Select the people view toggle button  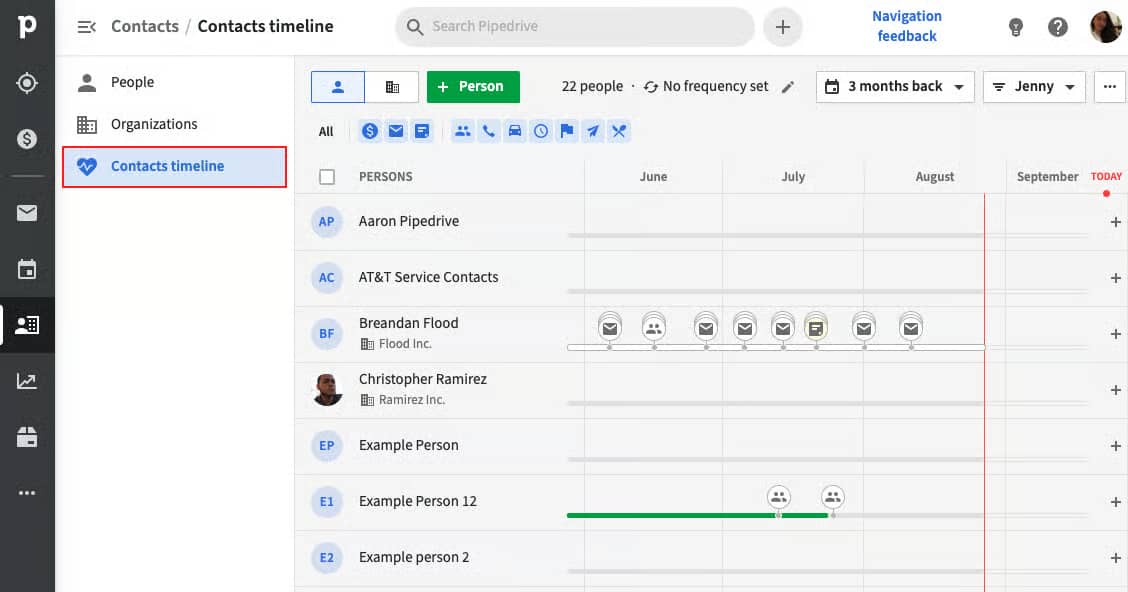[337, 87]
